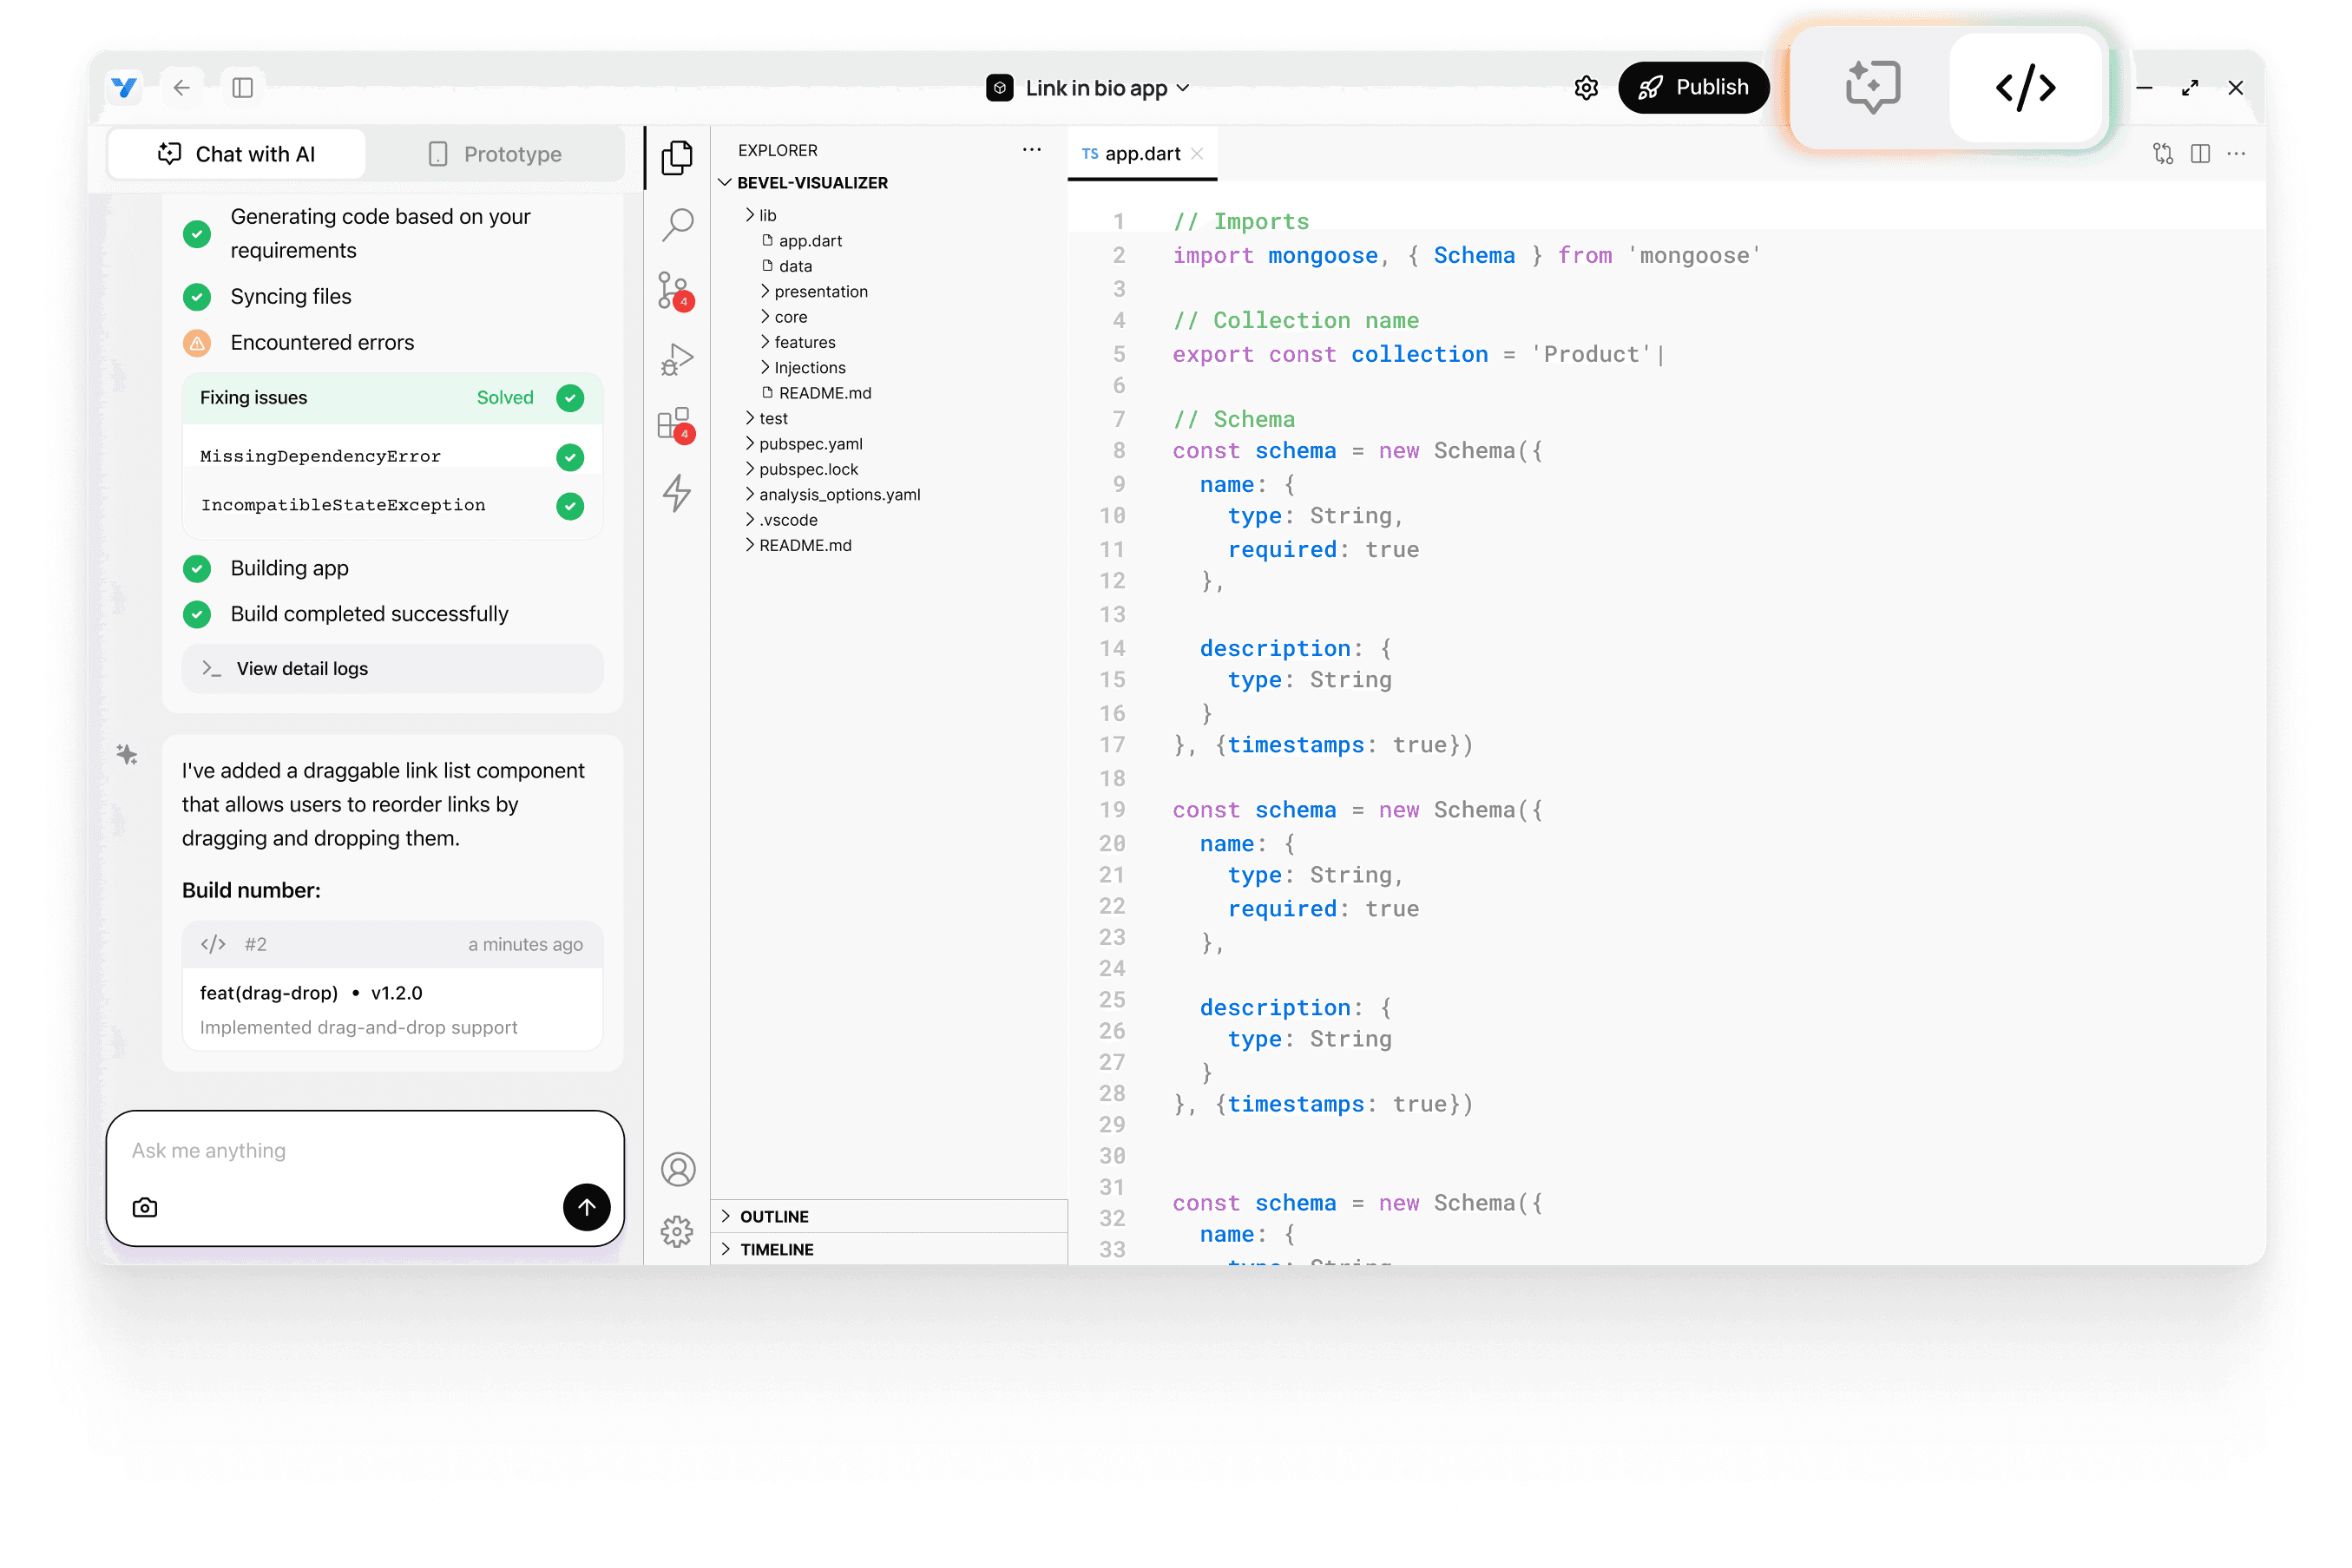Toggle the sidebar panel icon

(x=242, y=88)
